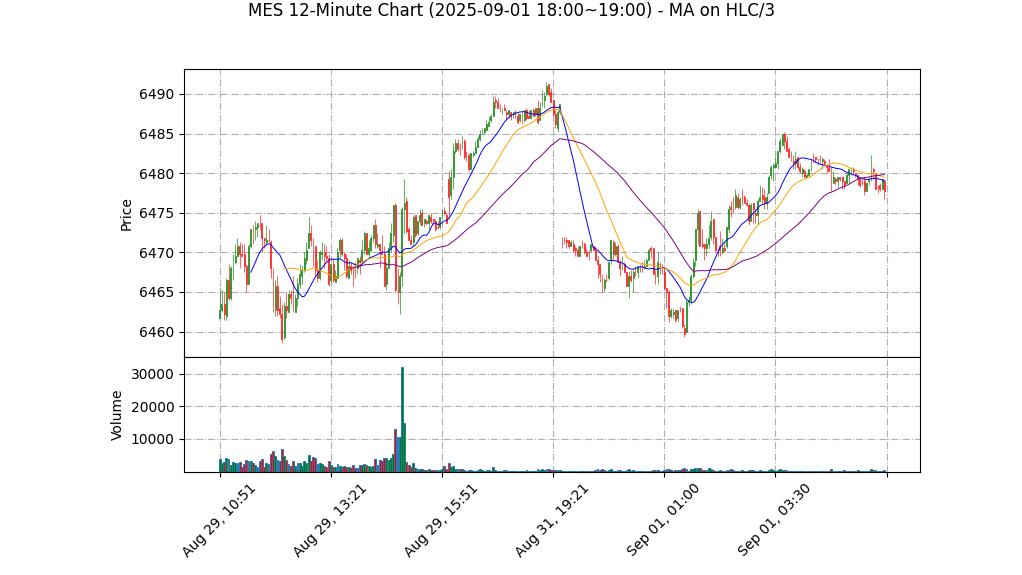1022x575 pixels.
Task: Click the 6475 price tick label
Action: pyautogui.click(x=156, y=214)
